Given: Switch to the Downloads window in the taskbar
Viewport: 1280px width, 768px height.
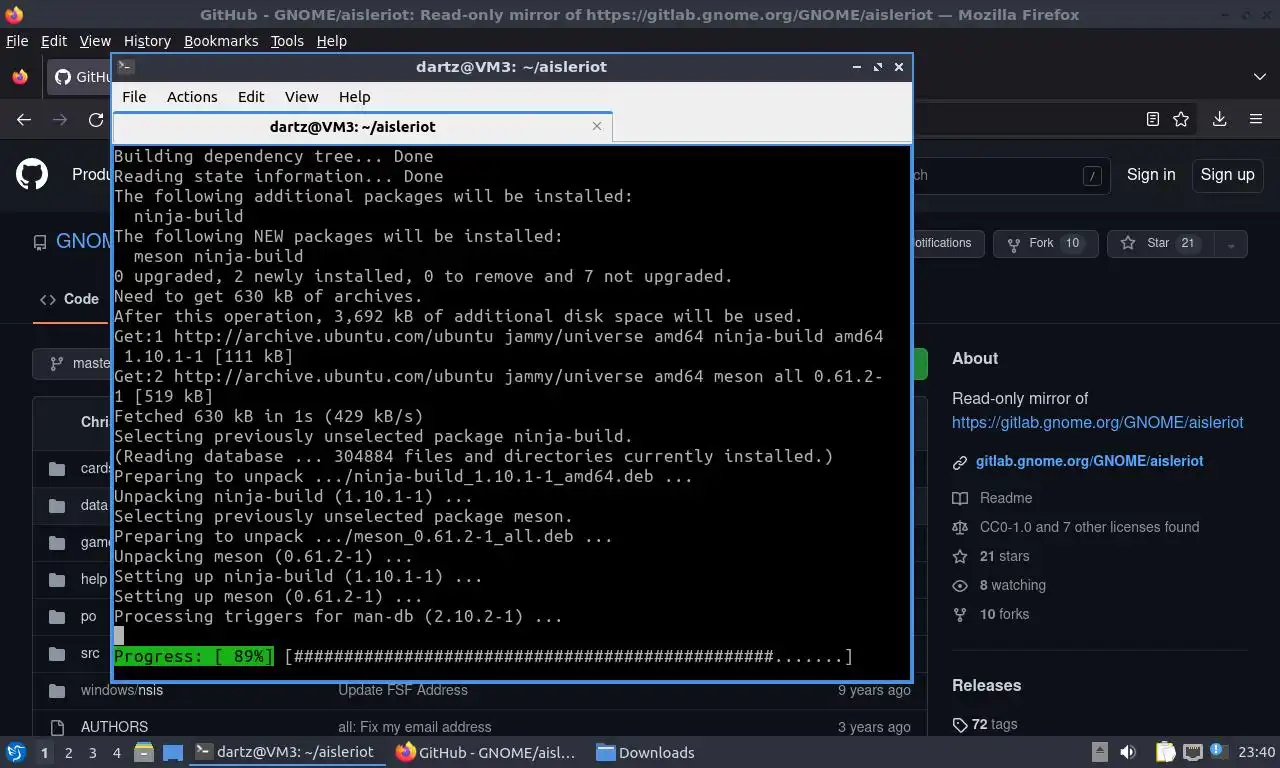Looking at the screenshot, I should coord(645,752).
